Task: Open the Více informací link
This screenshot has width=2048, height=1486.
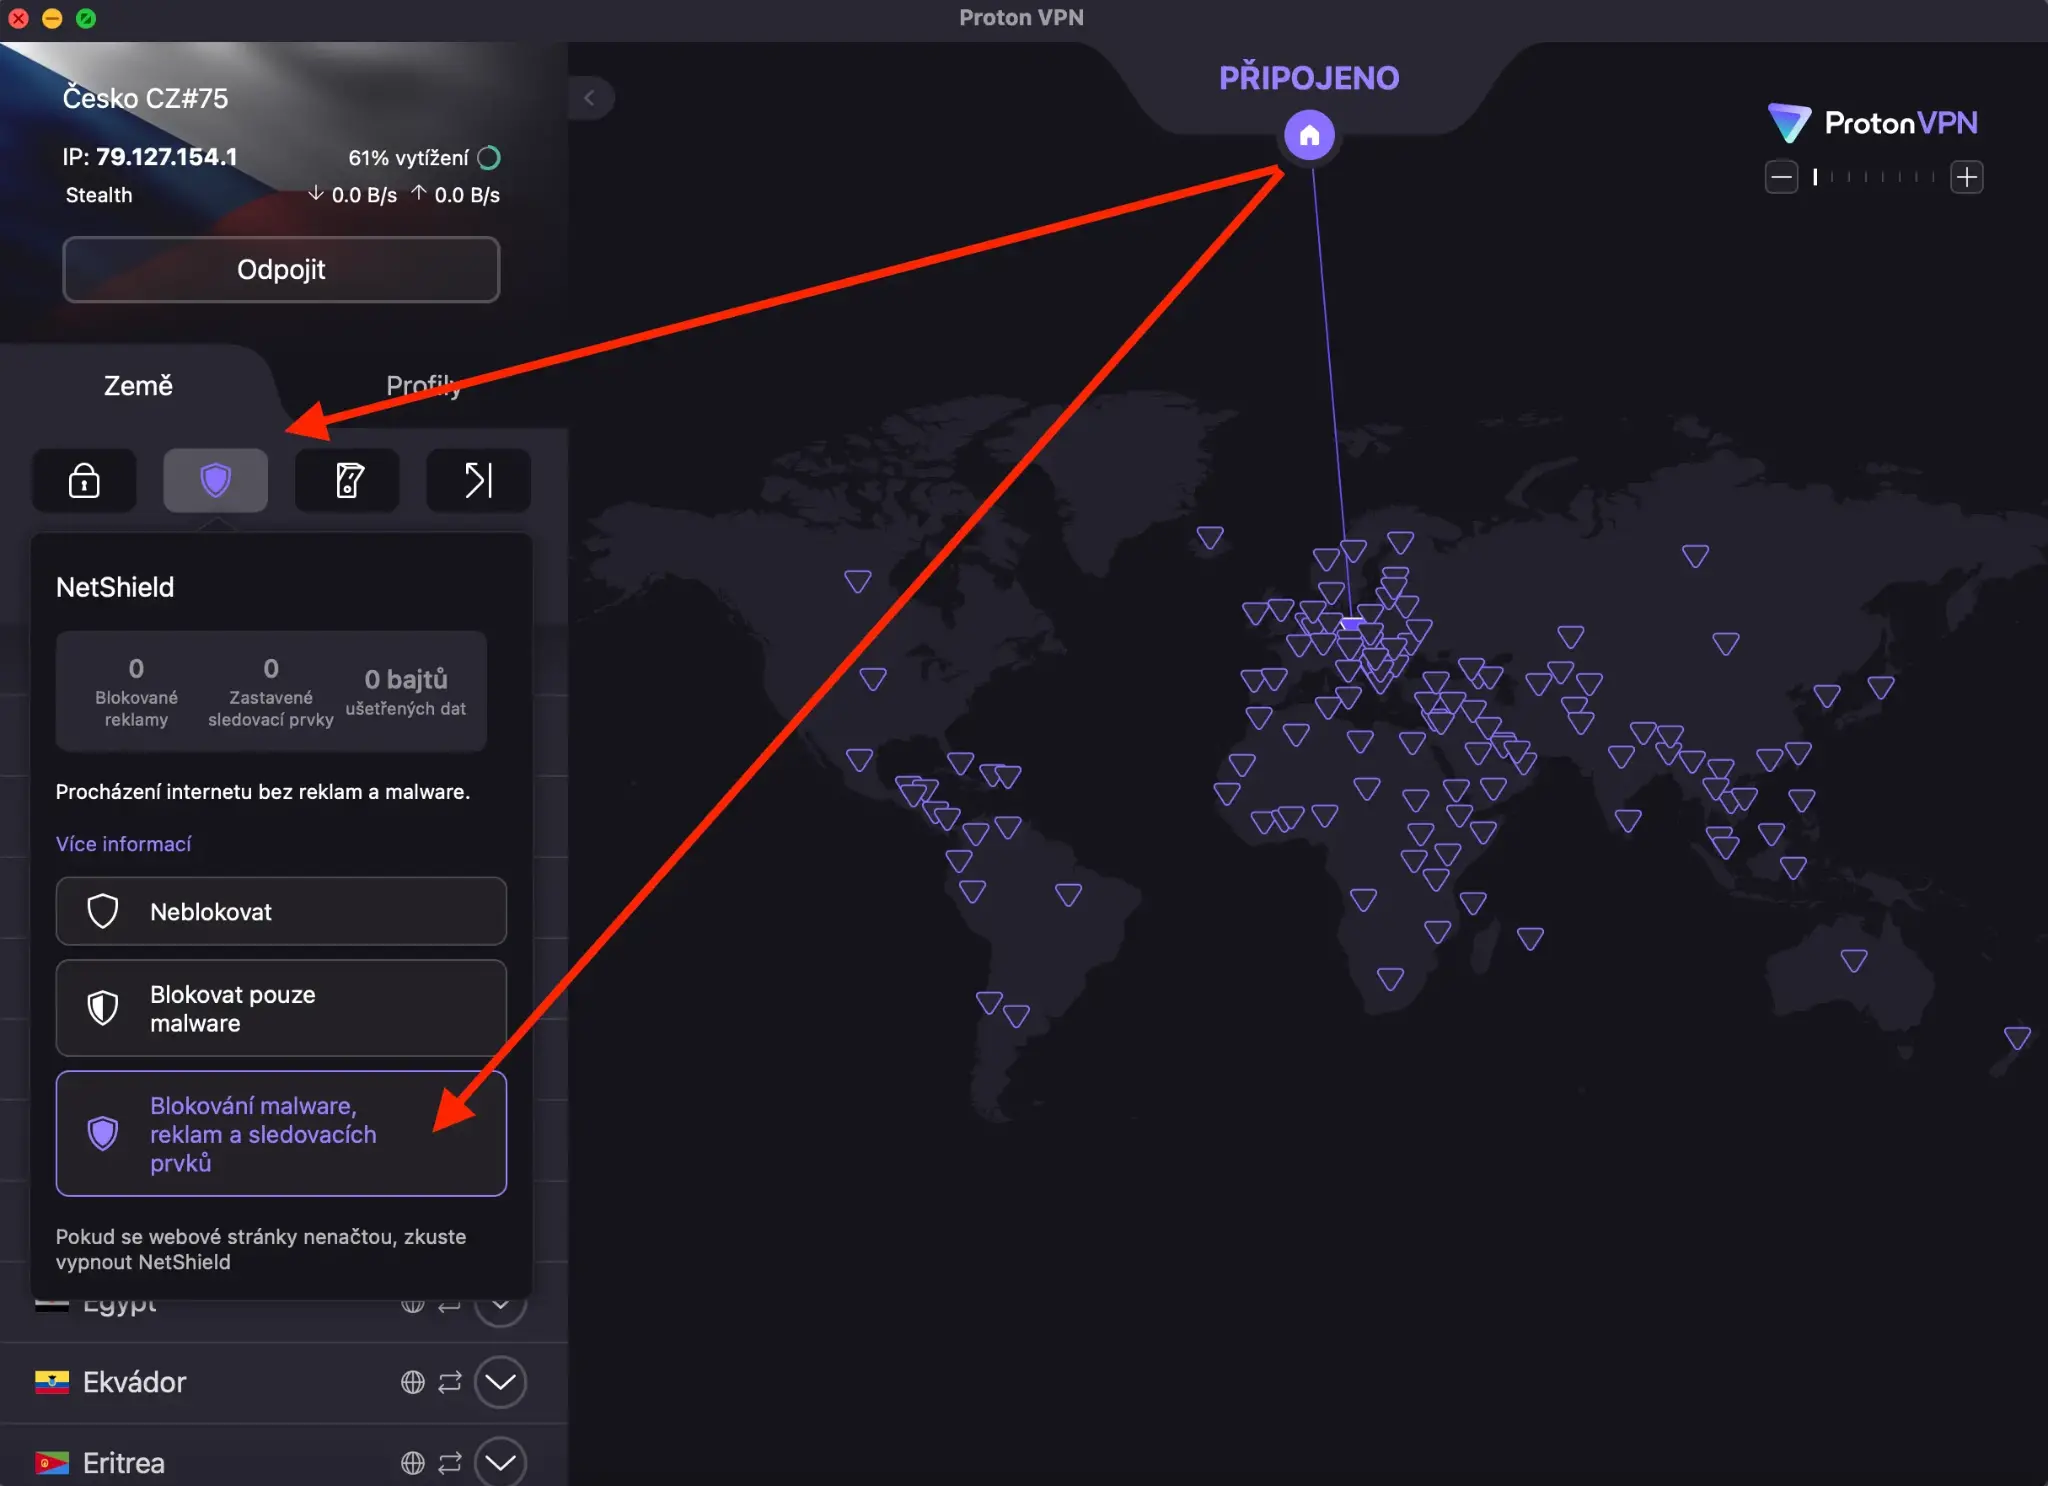Action: point(123,844)
